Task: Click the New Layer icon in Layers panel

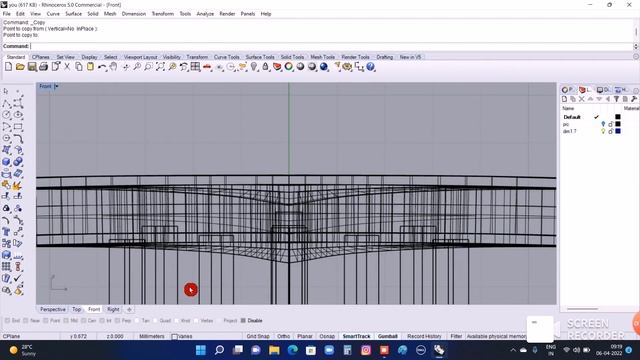Action: (564, 99)
